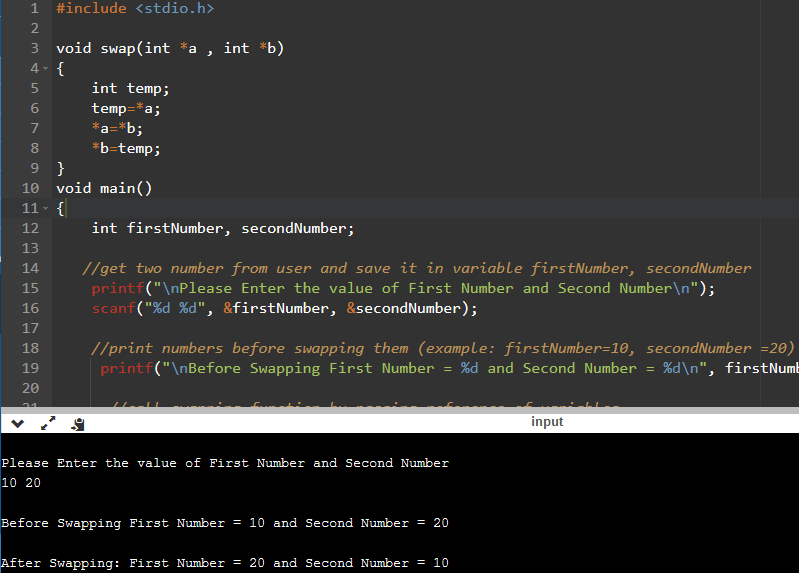The height and width of the screenshot is (573, 802).
Task: Click line number 16 in the gutter
Action: [x=30, y=308]
